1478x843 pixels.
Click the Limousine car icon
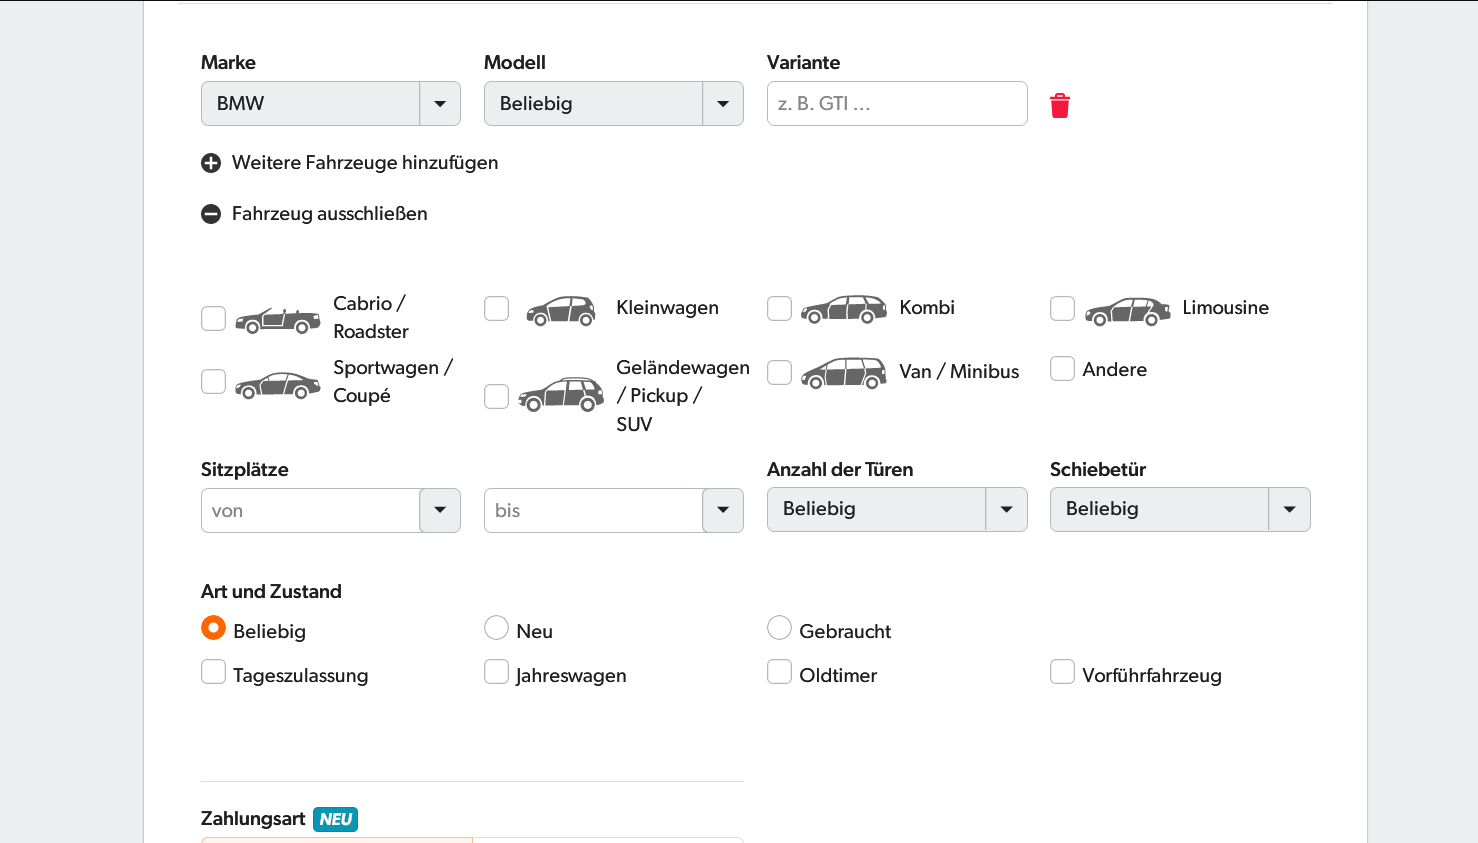point(1127,311)
